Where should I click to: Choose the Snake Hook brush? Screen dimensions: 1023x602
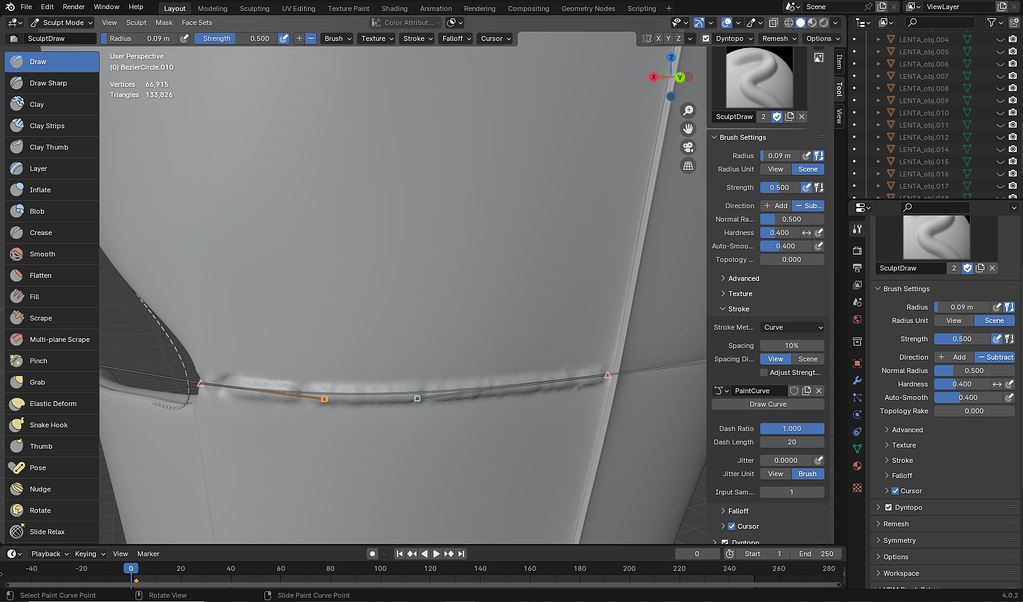tap(52, 425)
